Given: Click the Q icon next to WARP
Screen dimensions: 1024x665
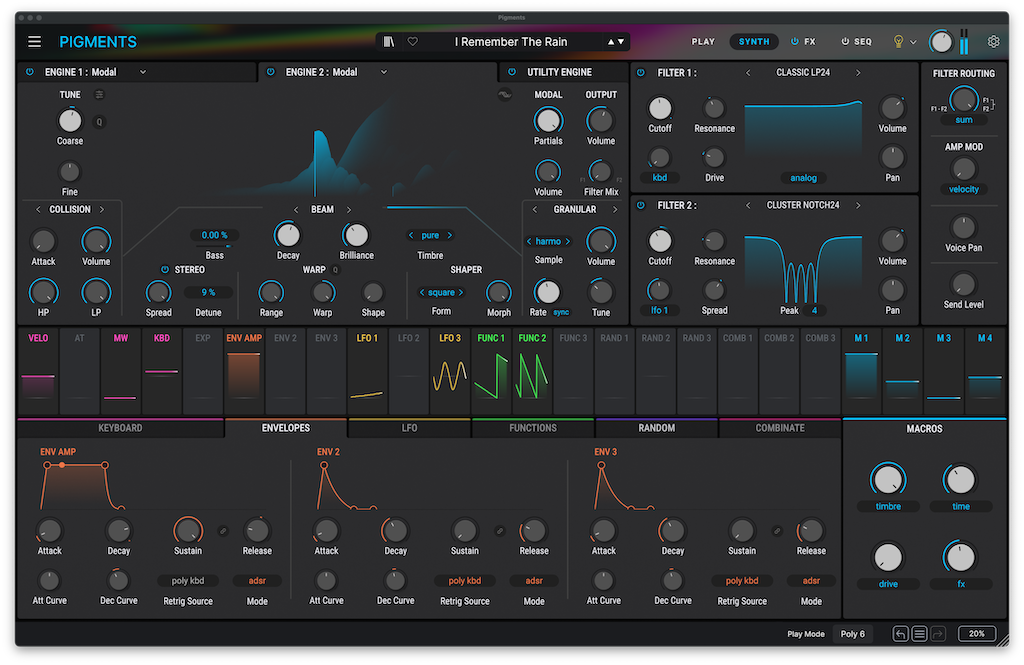Looking at the screenshot, I should point(336,270).
